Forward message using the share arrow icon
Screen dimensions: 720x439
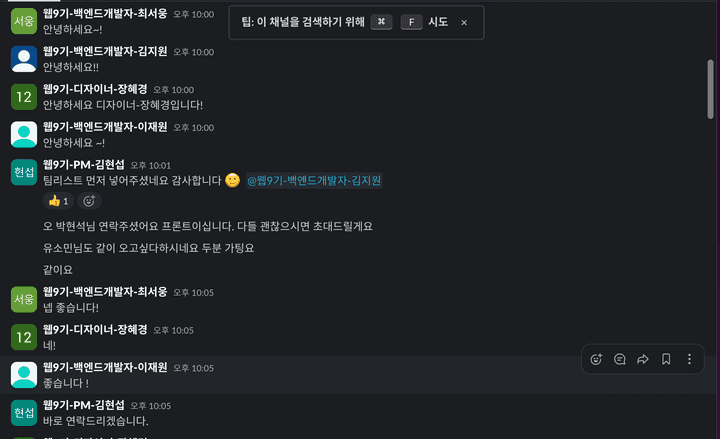[643, 359]
